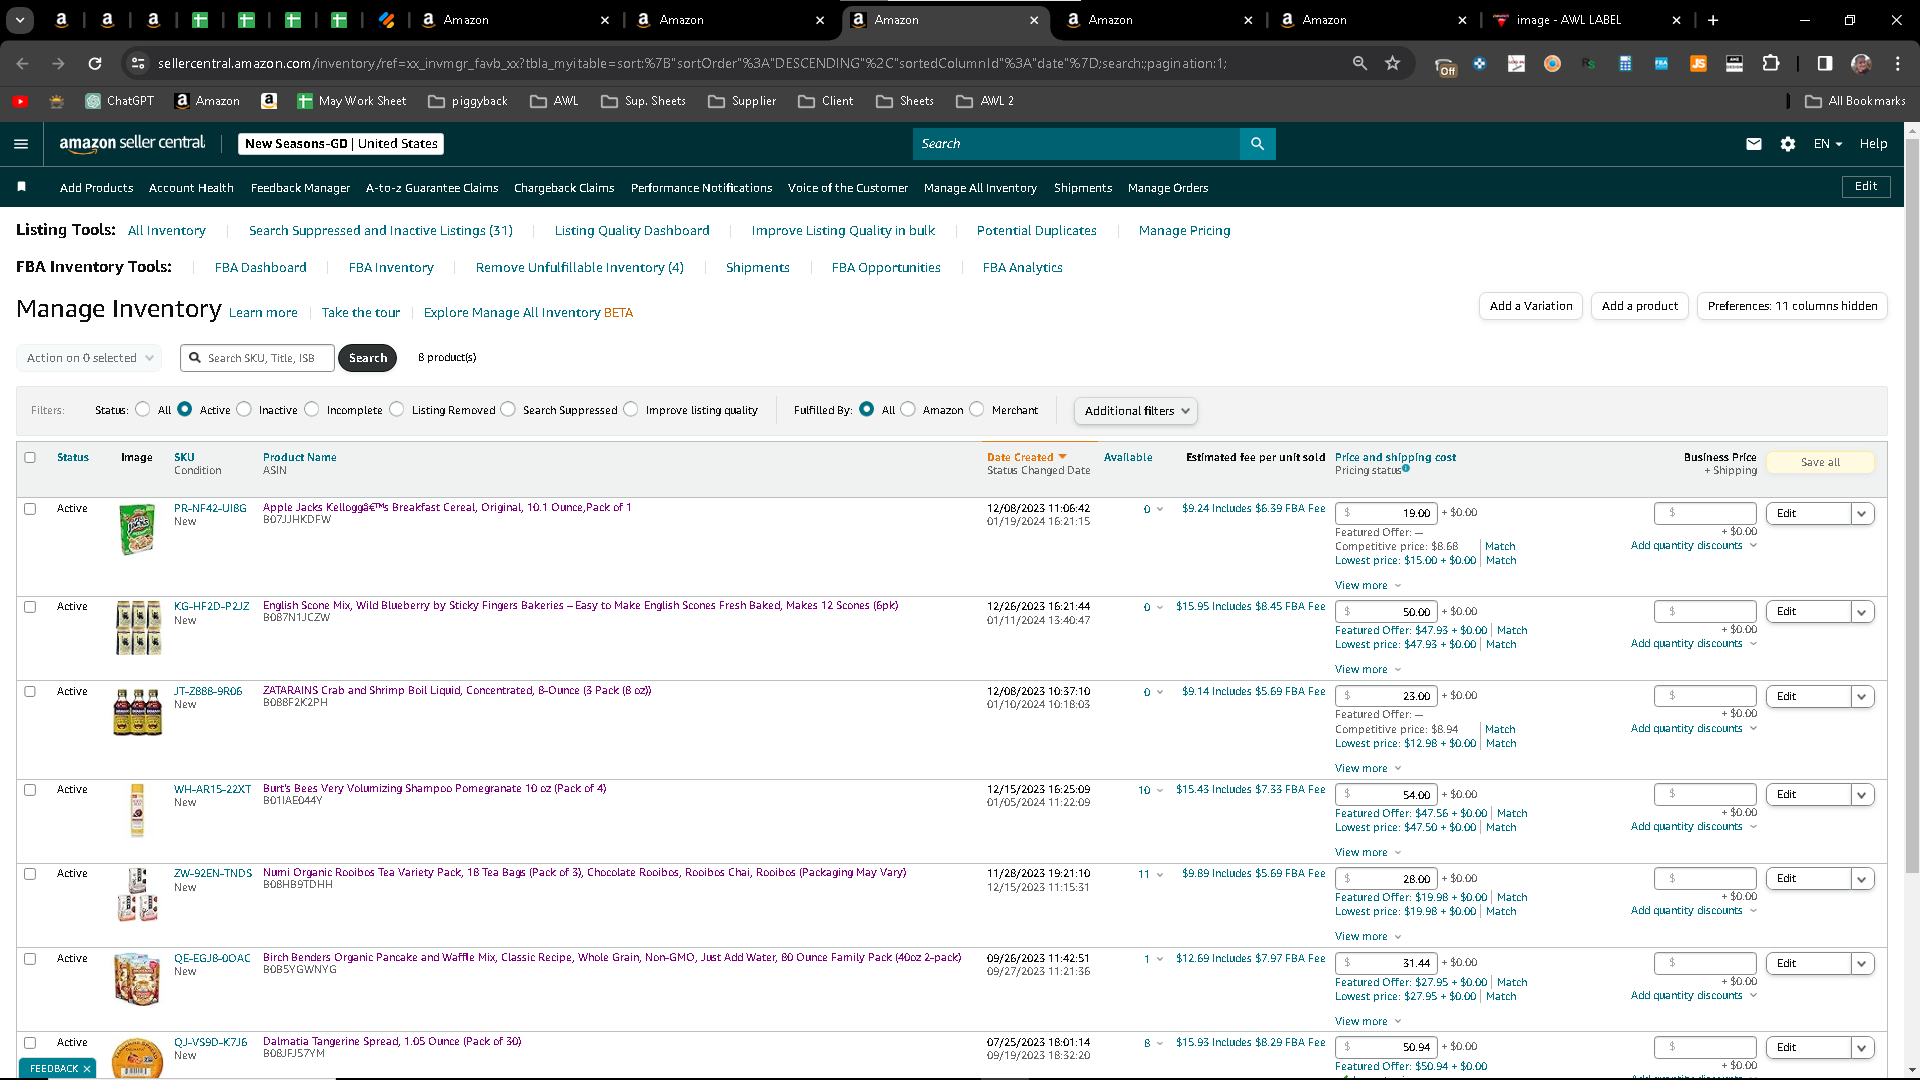This screenshot has width=1920, height=1080.
Task: Select the Inactive status radio button
Action: [244, 409]
